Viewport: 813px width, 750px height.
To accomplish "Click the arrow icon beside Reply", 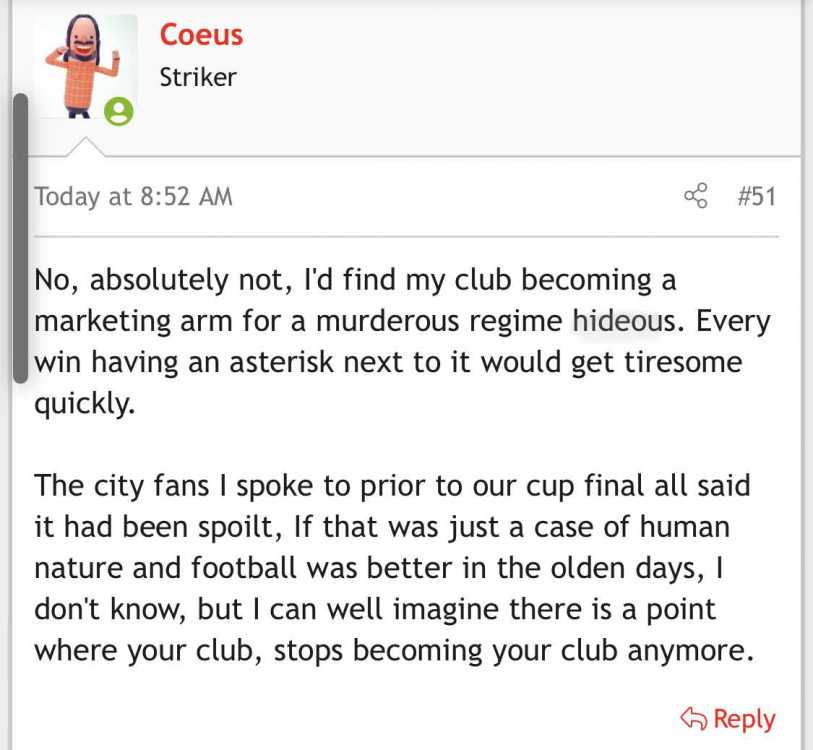I will coord(694,718).
